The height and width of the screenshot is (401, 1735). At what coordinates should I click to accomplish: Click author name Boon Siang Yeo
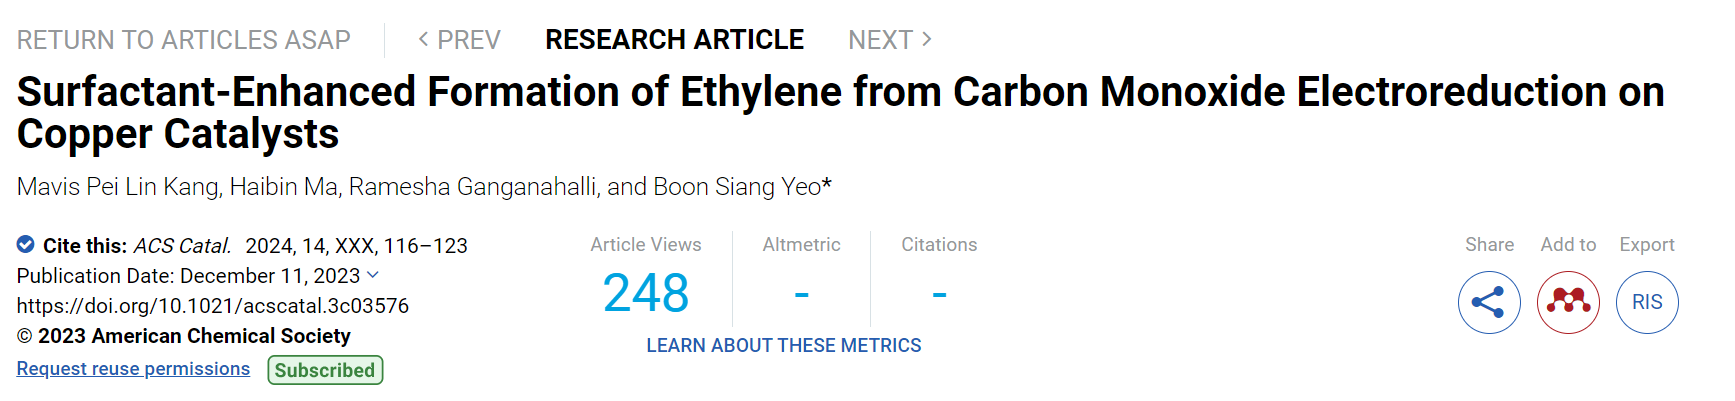737,187
